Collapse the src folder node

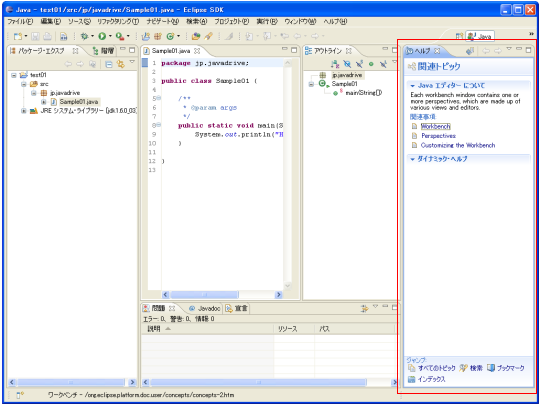pos(23,84)
